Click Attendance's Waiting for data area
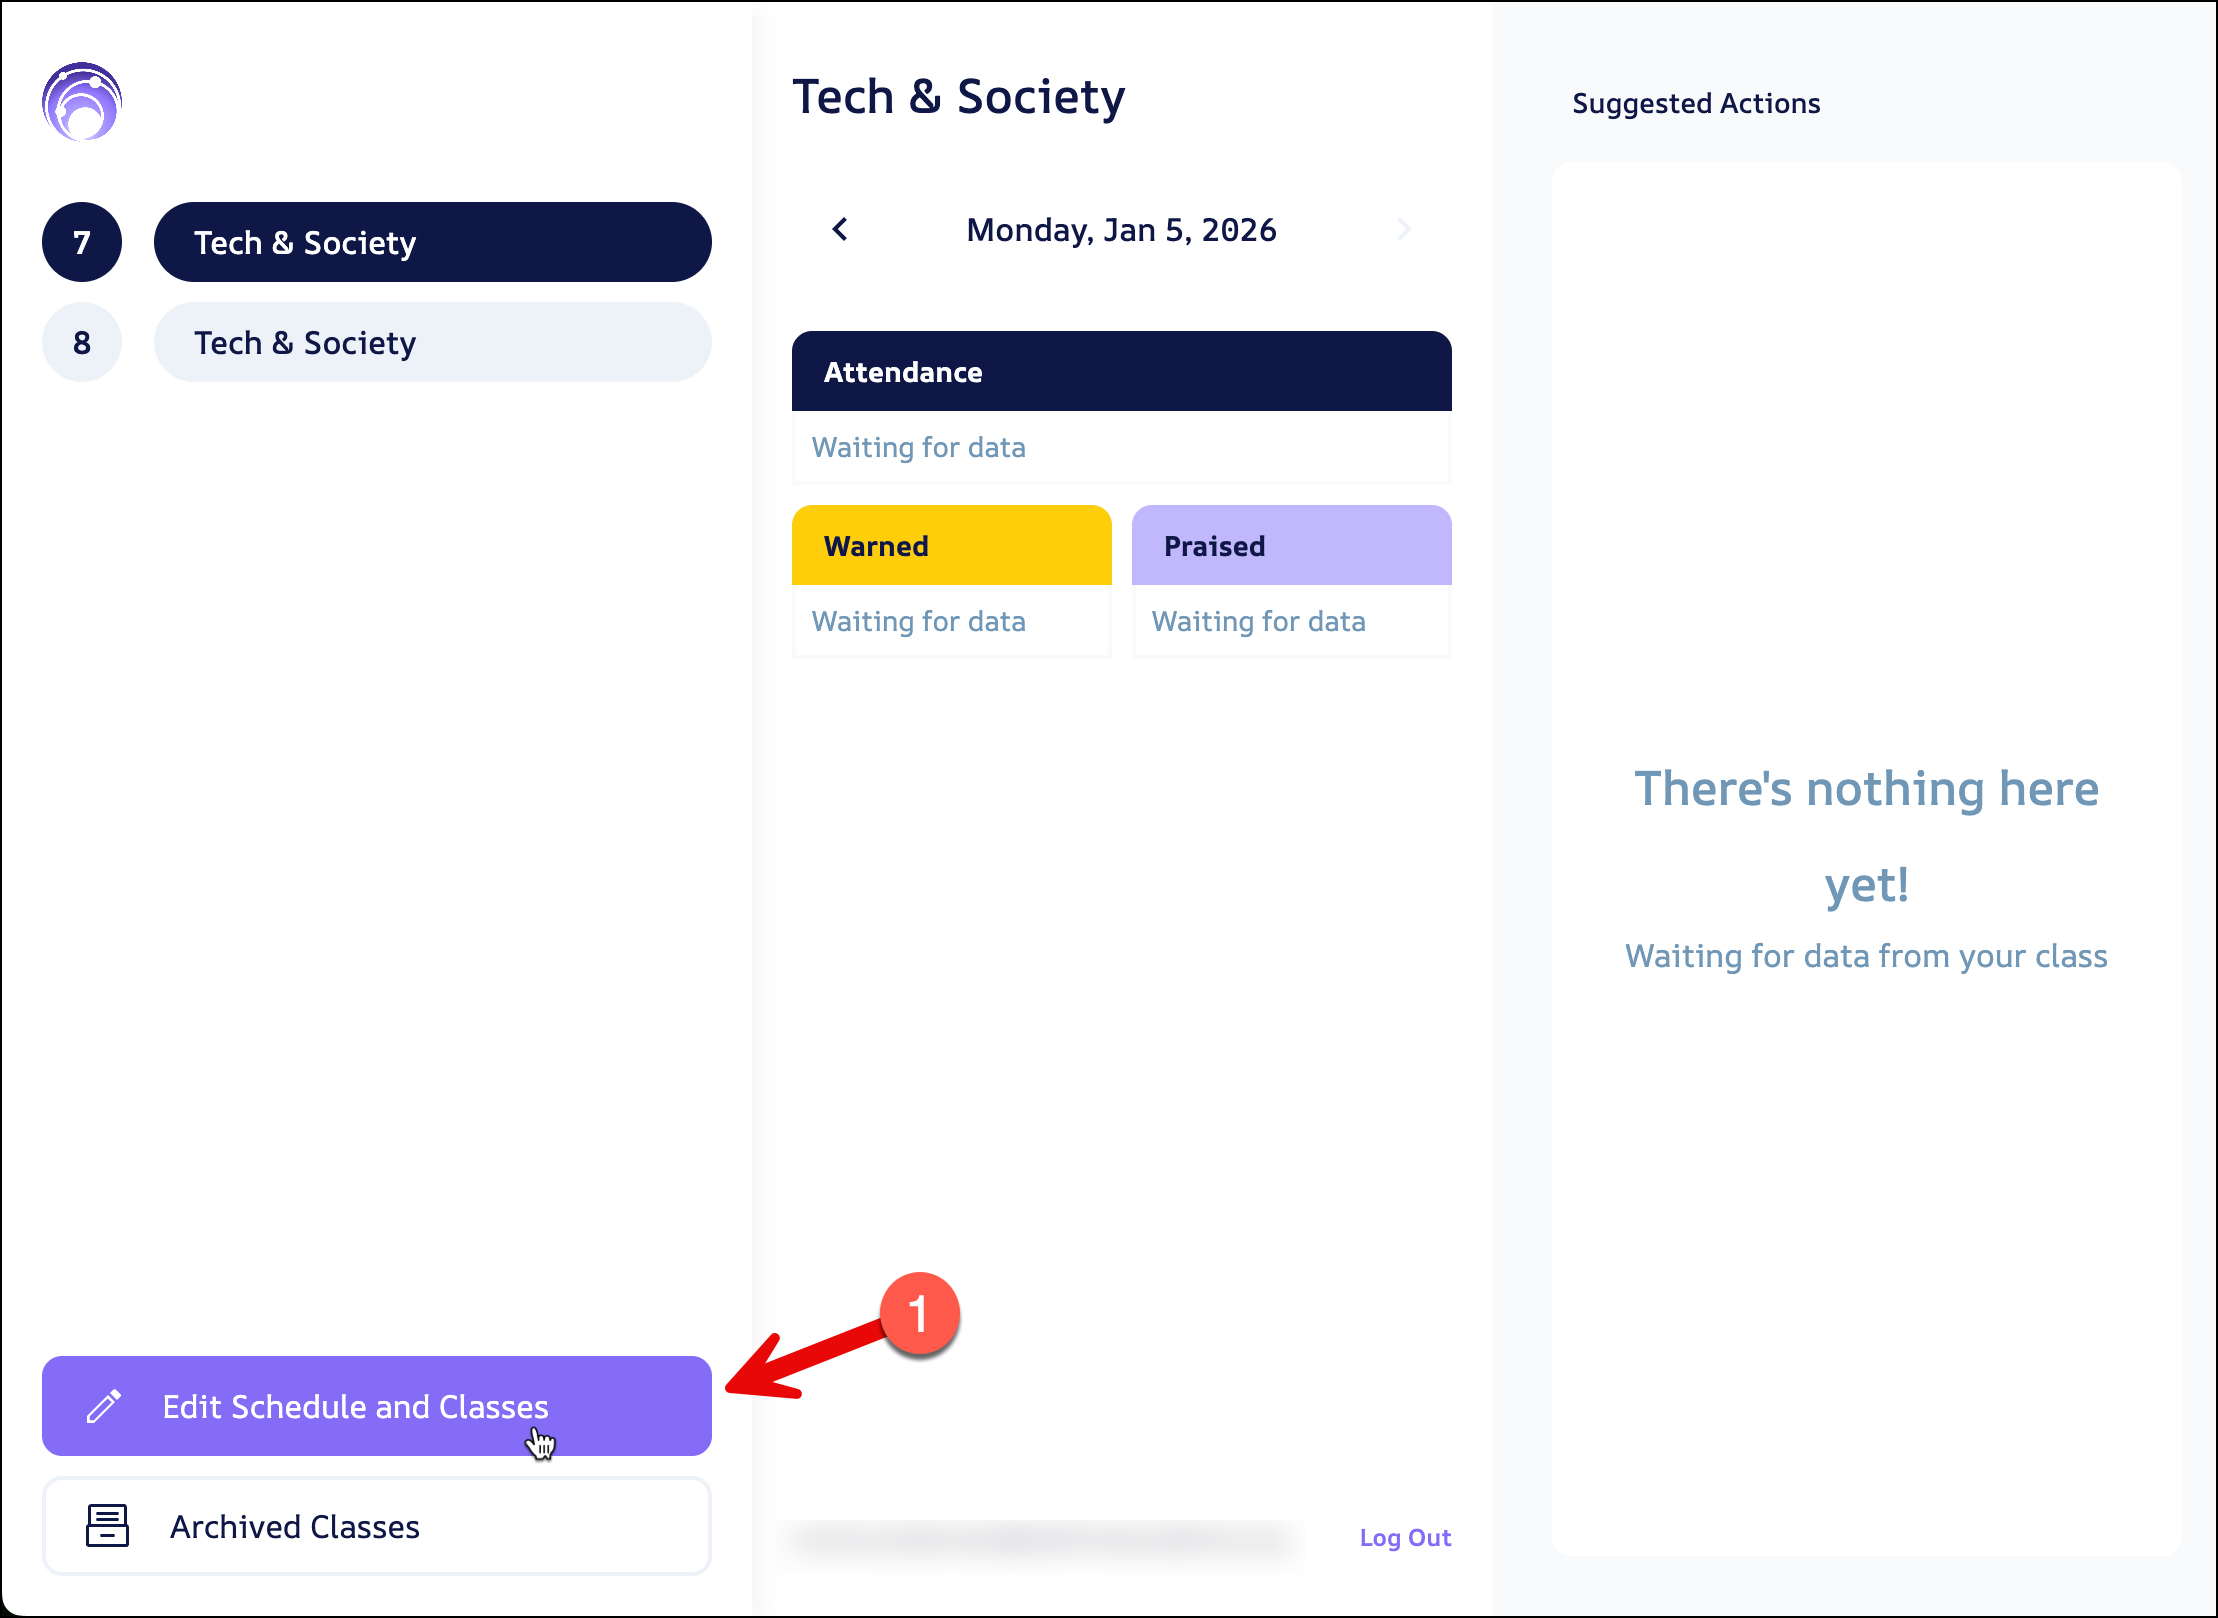This screenshot has width=2218, height=1618. [1121, 448]
